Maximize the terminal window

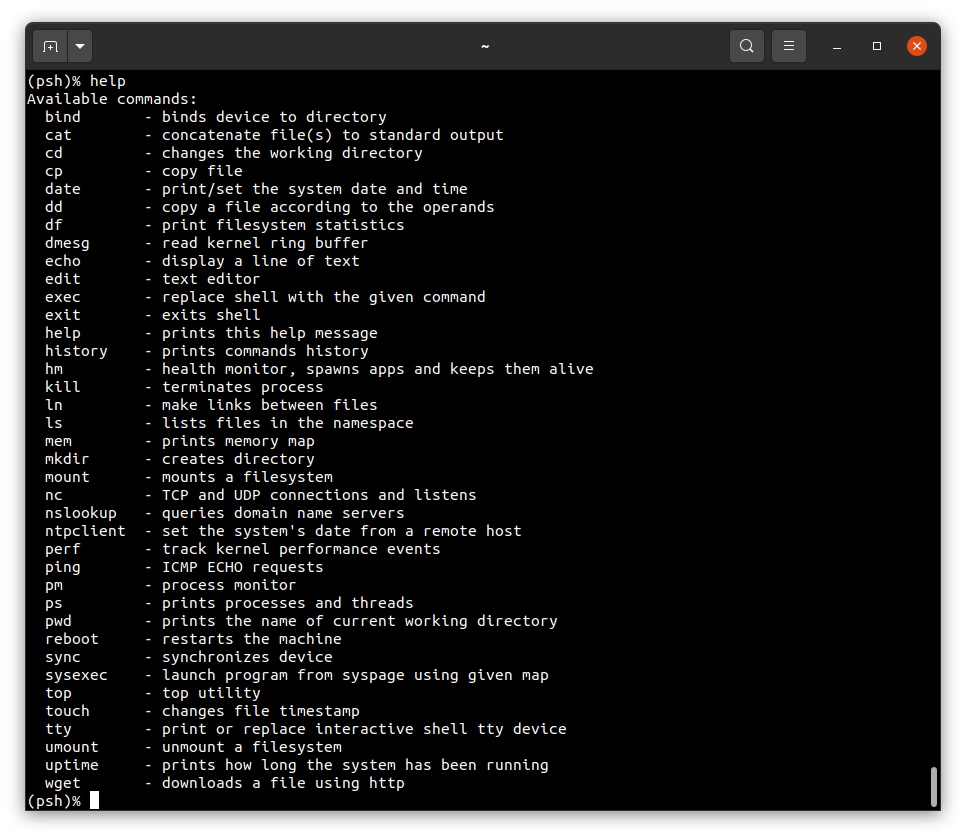coord(877,46)
